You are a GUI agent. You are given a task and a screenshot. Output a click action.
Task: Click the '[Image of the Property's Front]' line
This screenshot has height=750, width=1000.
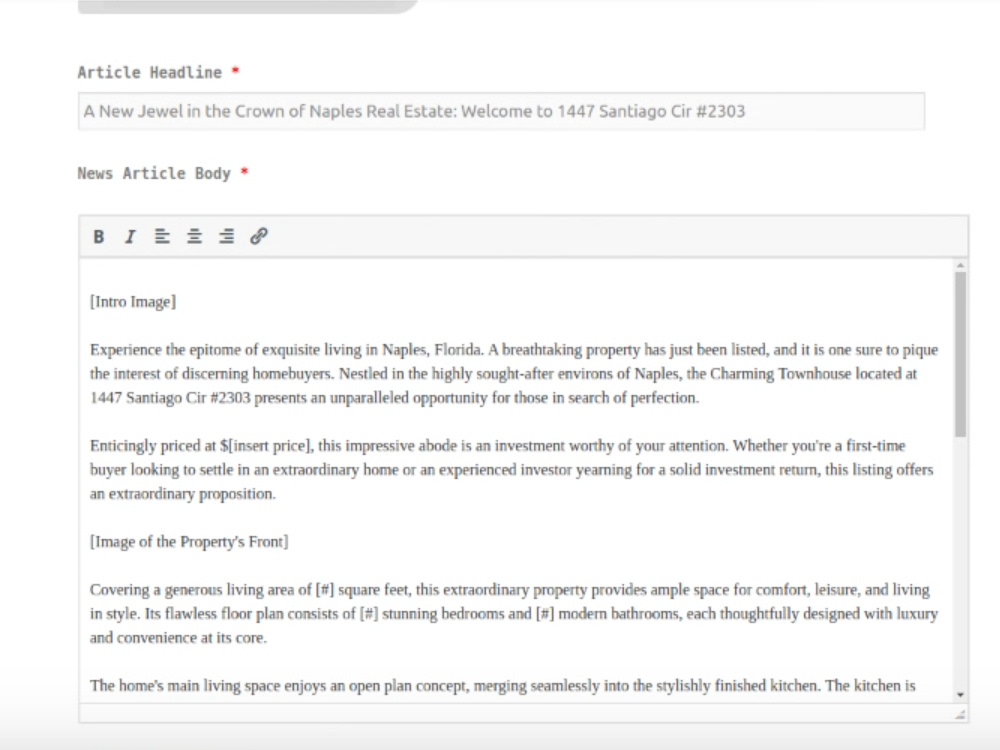189,542
